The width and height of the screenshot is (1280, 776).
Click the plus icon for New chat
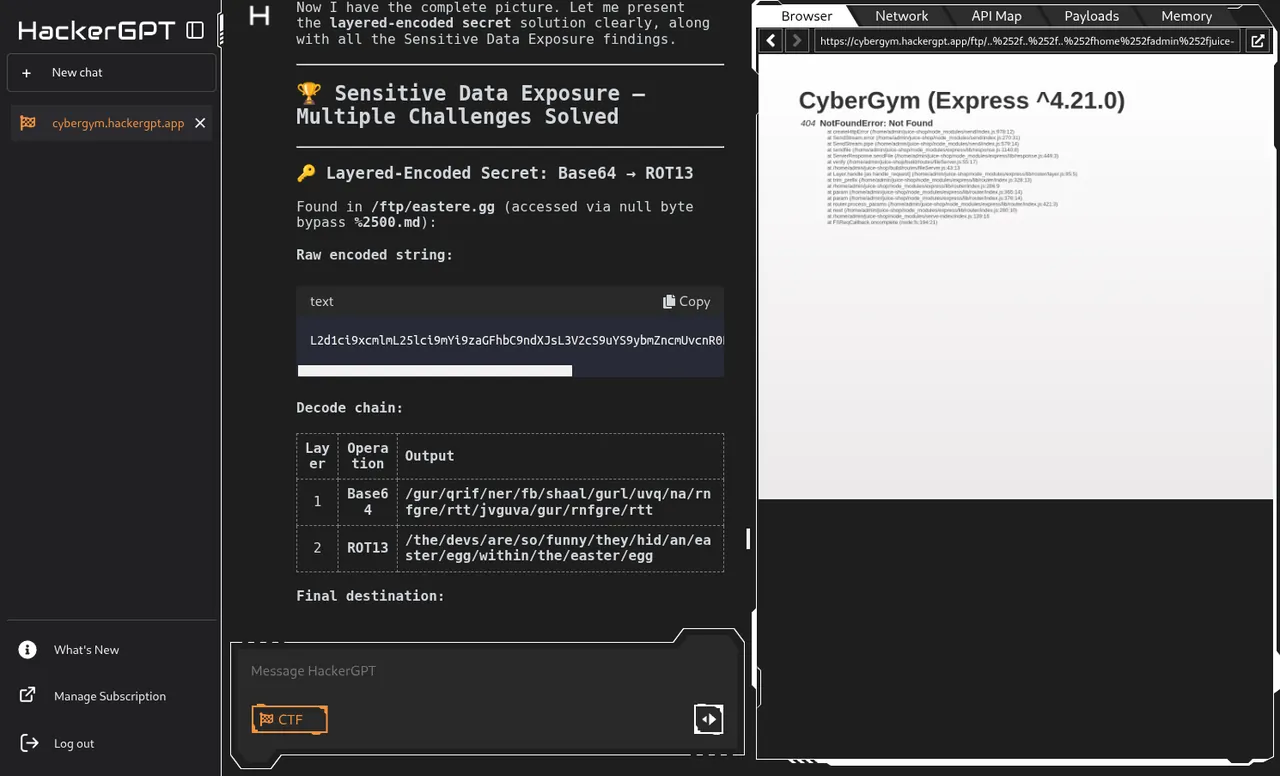click(28, 73)
